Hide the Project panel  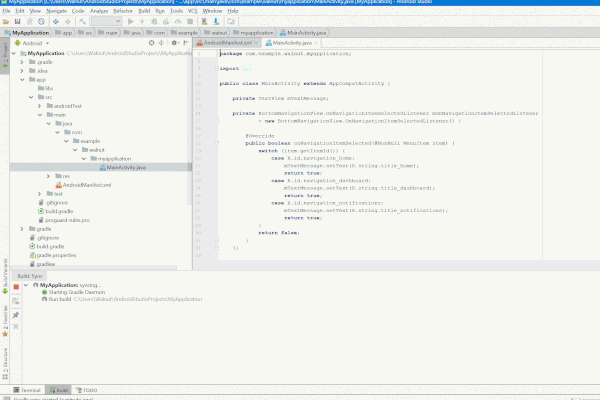click(x=186, y=43)
